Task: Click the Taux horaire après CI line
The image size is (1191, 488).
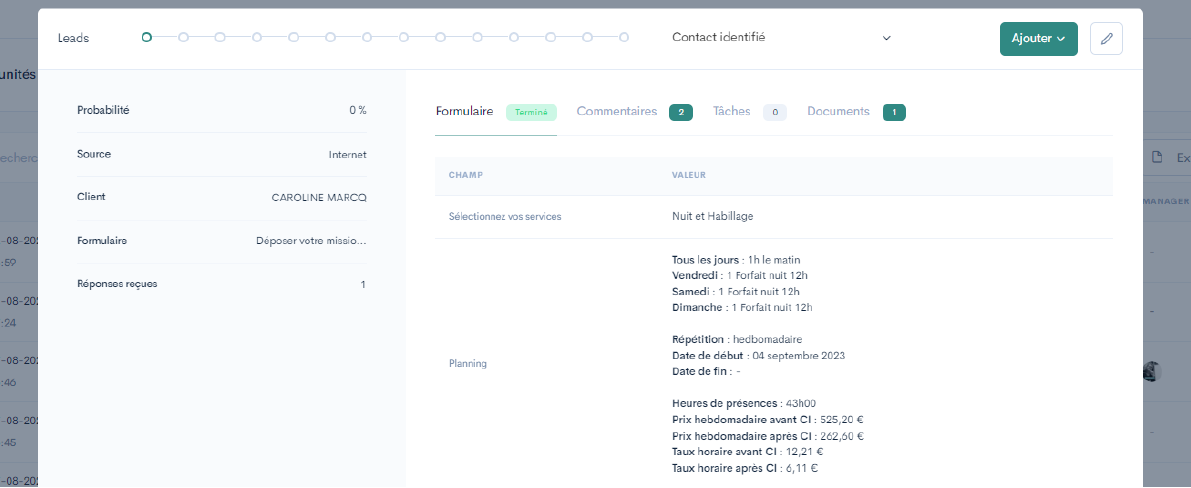Action: (x=744, y=469)
